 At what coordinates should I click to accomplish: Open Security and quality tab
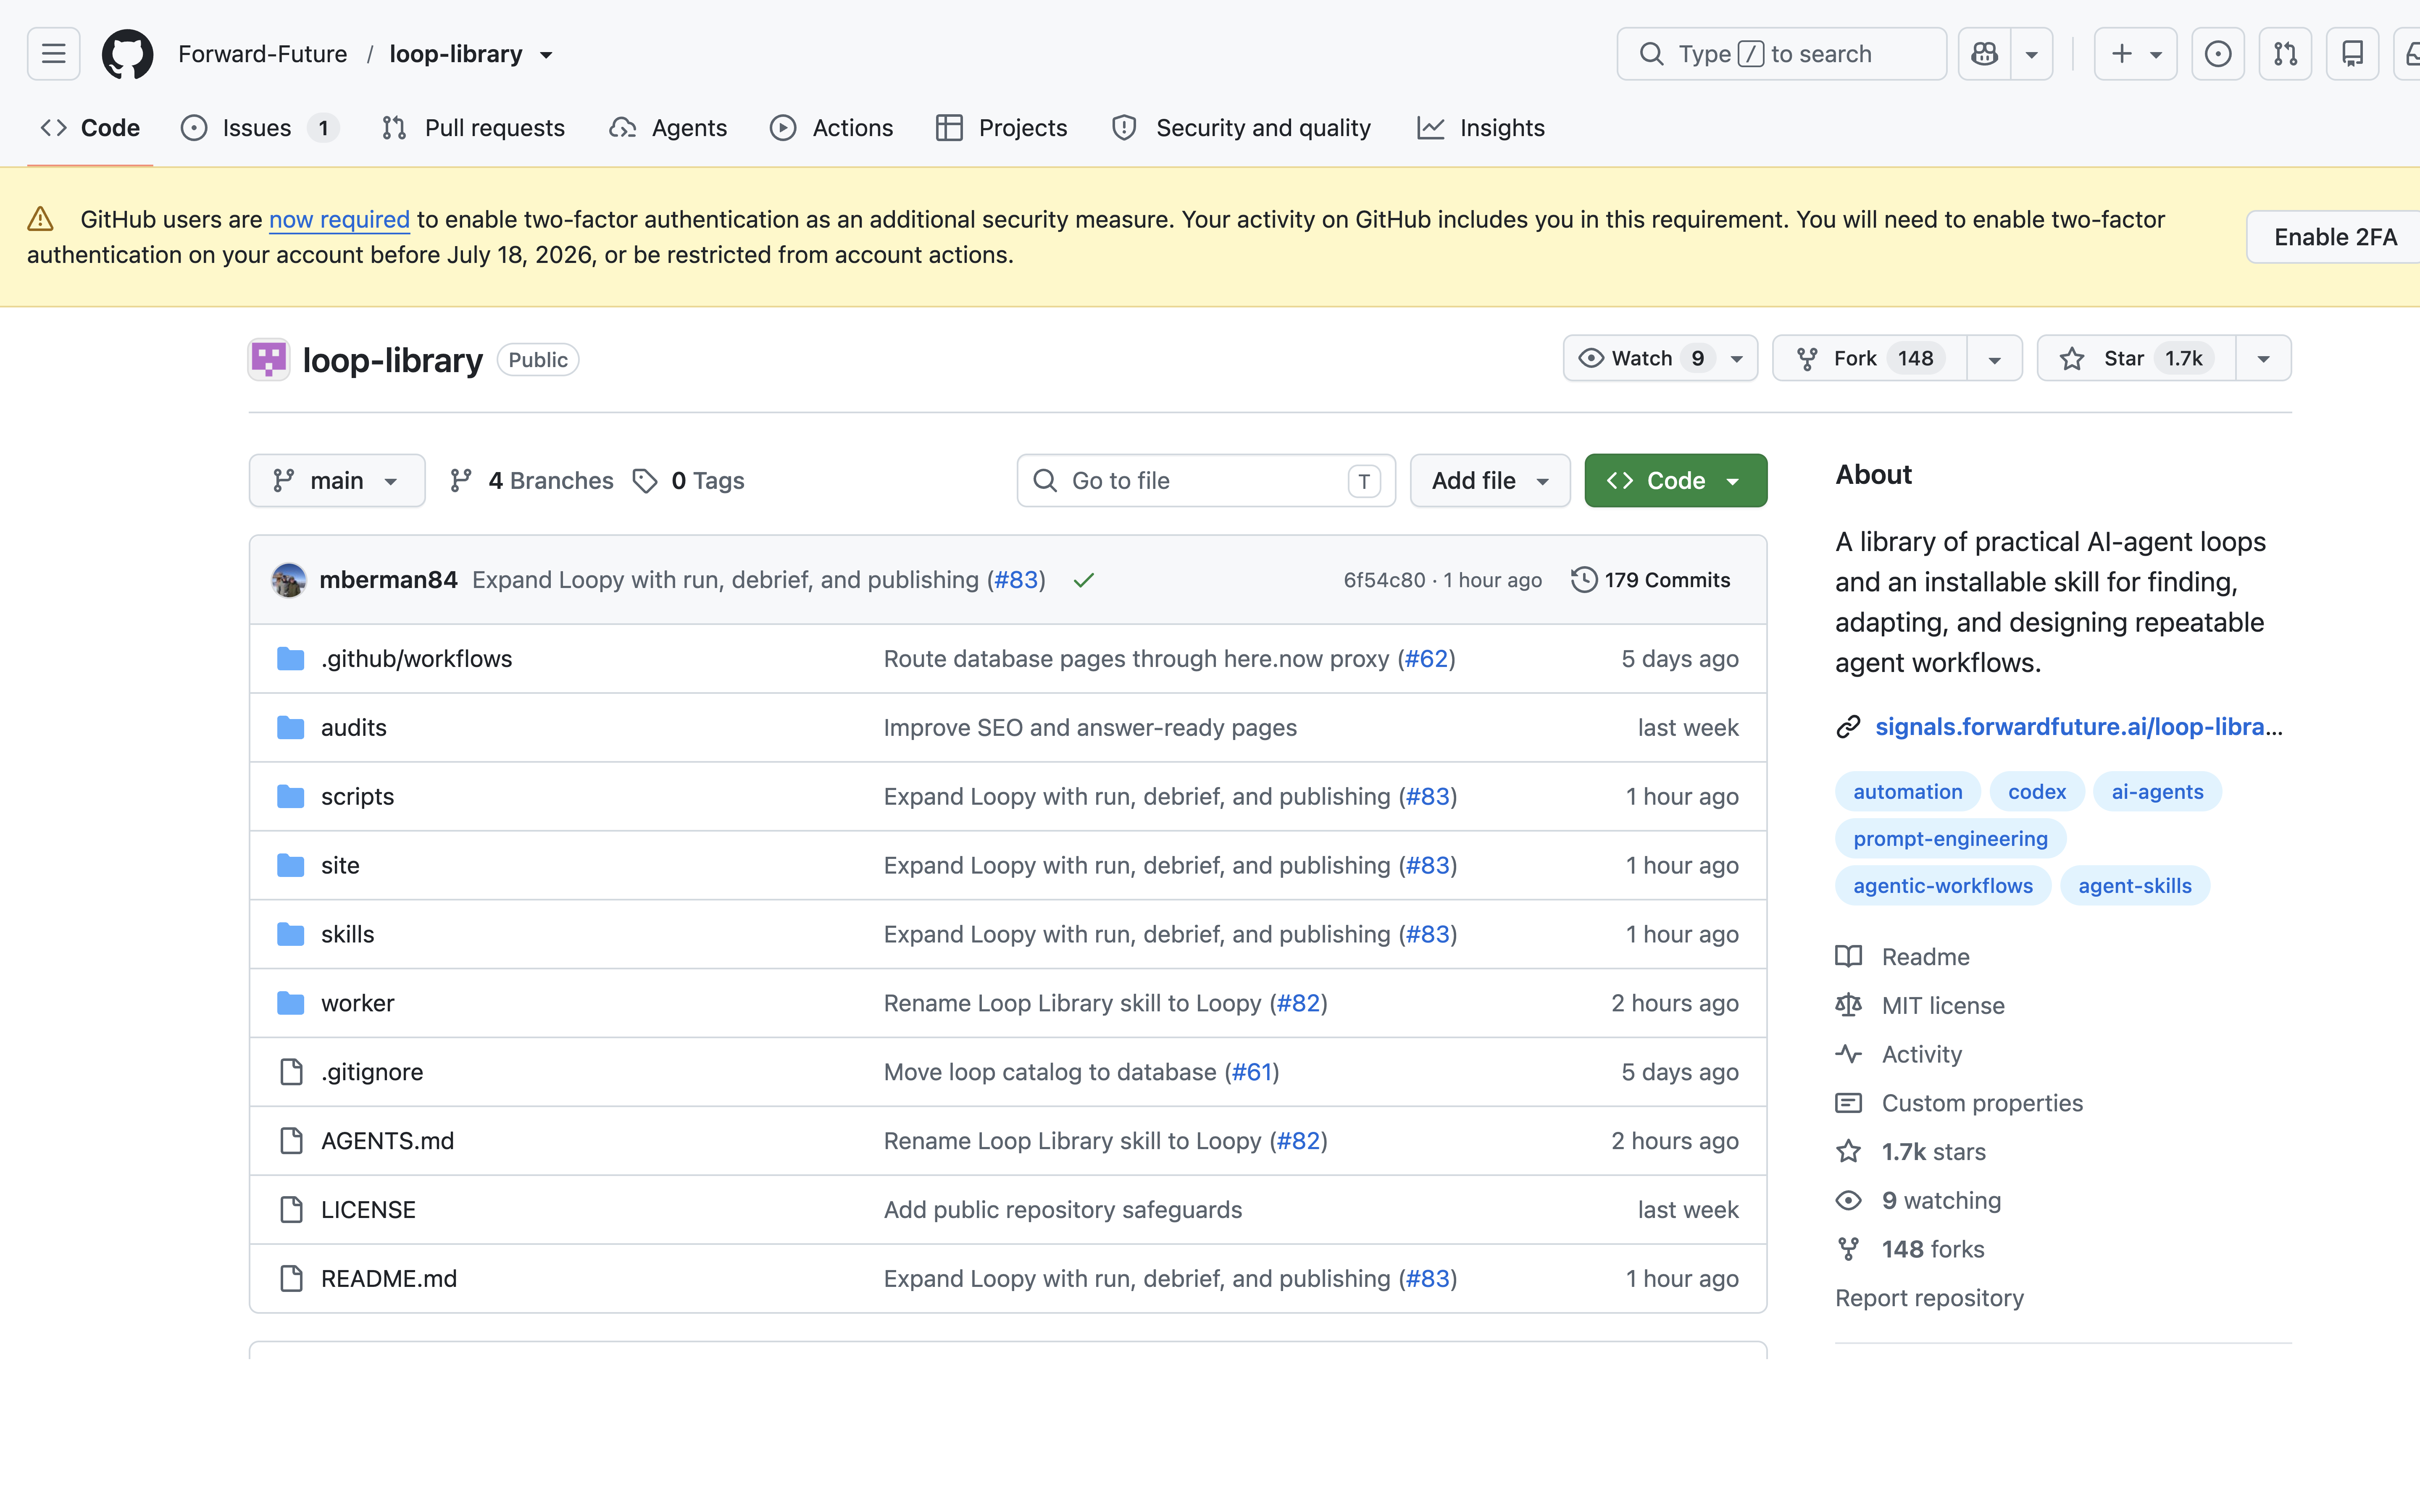click(x=1241, y=128)
